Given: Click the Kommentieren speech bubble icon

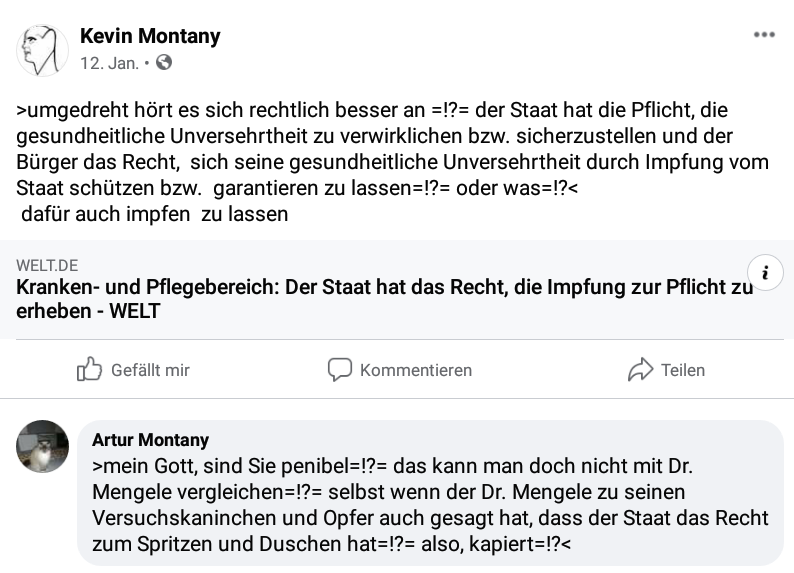Looking at the screenshot, I should pos(339,370).
